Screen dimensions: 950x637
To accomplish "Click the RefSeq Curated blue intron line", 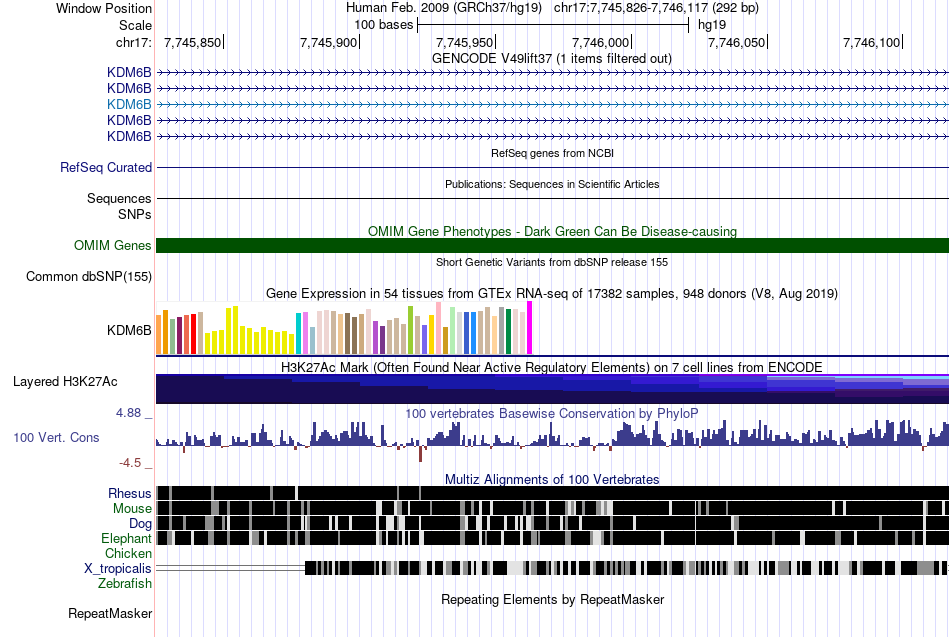I will click(x=553, y=167).
